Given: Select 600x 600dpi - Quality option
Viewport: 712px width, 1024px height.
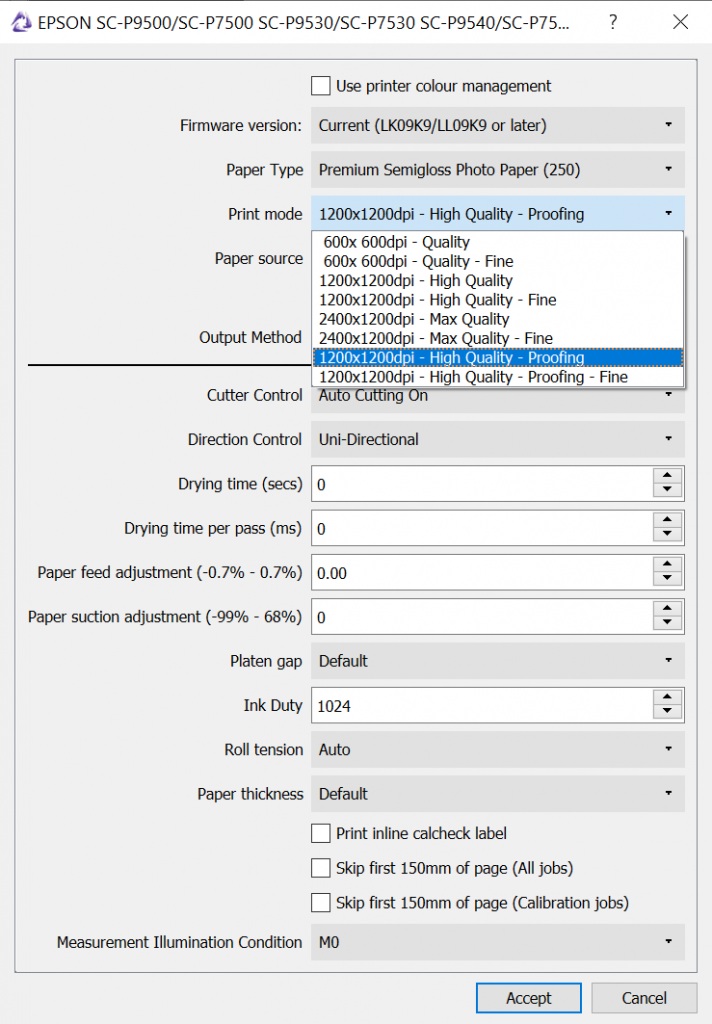Looking at the screenshot, I should pos(498,242).
